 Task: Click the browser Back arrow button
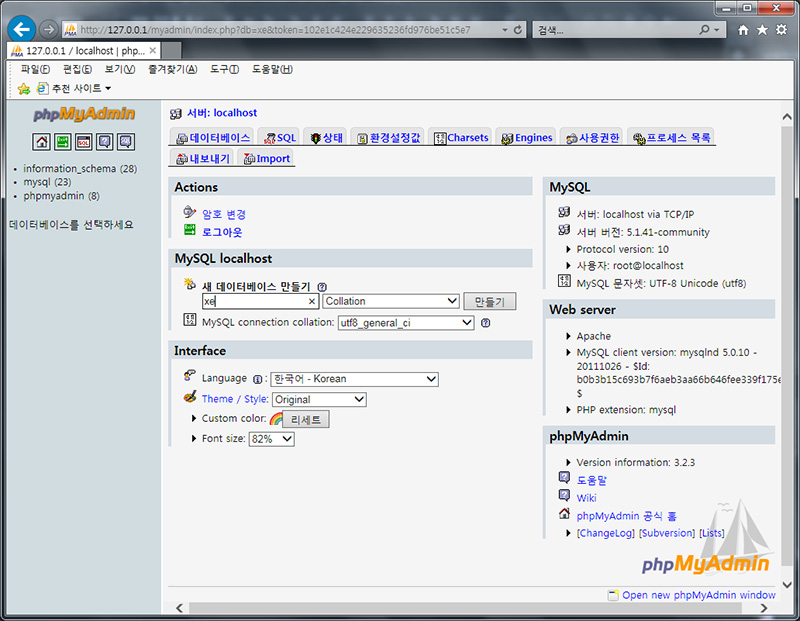[x=21, y=29]
